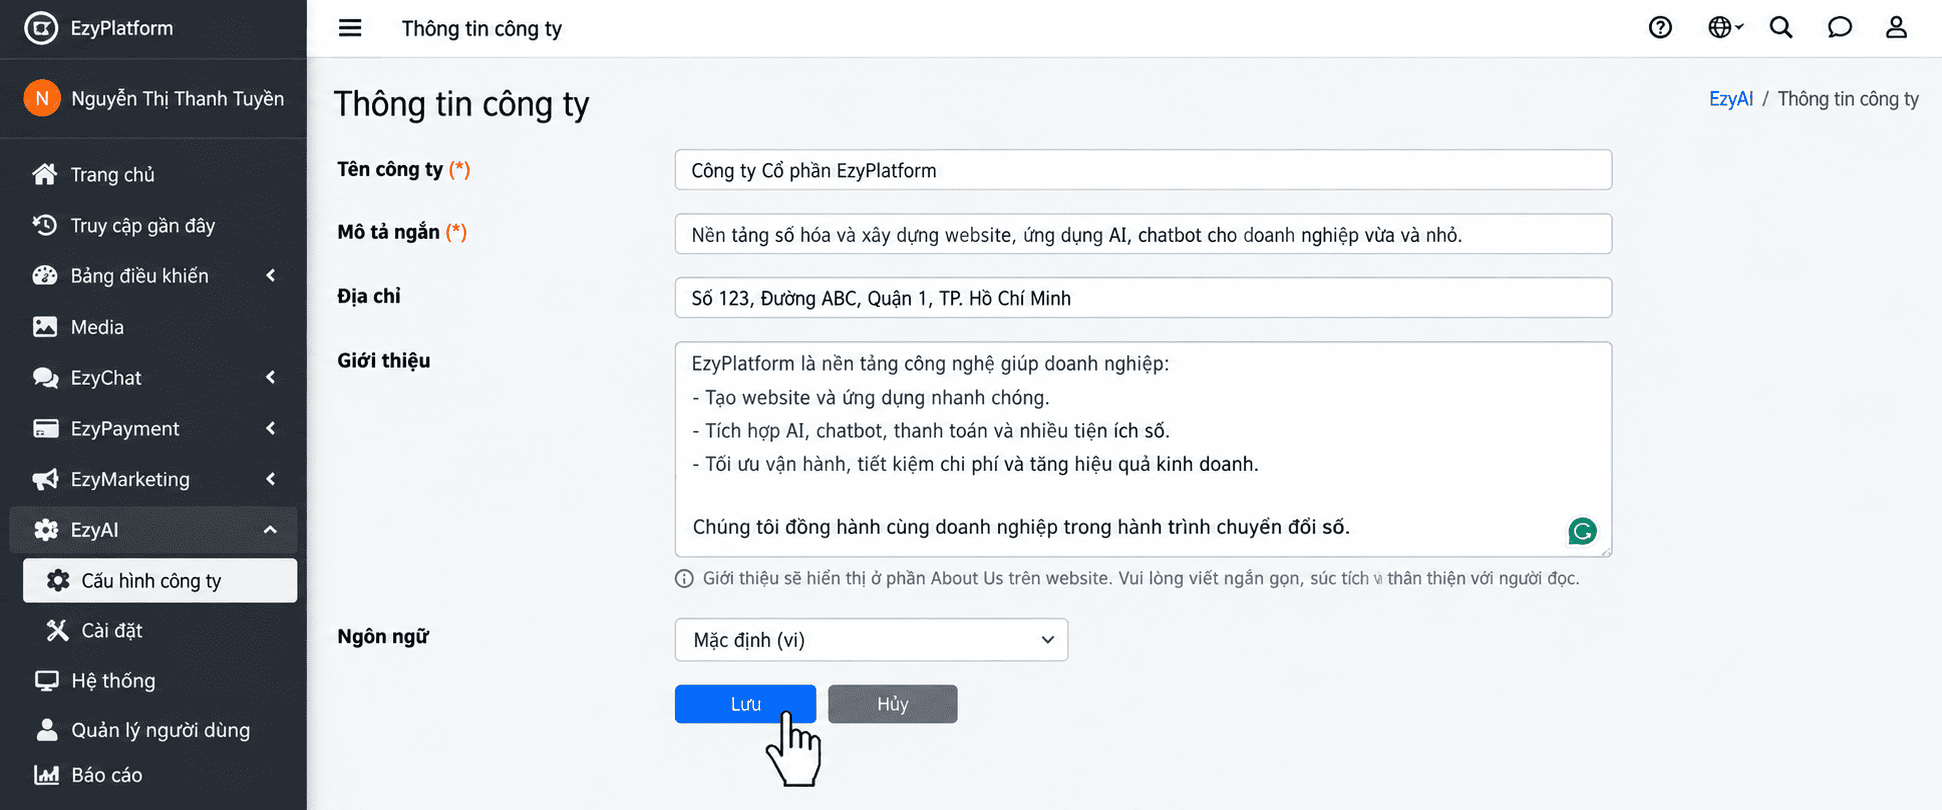Click the 'Ngôn ngữ' field label
The image size is (1942, 810).
tap(382, 637)
